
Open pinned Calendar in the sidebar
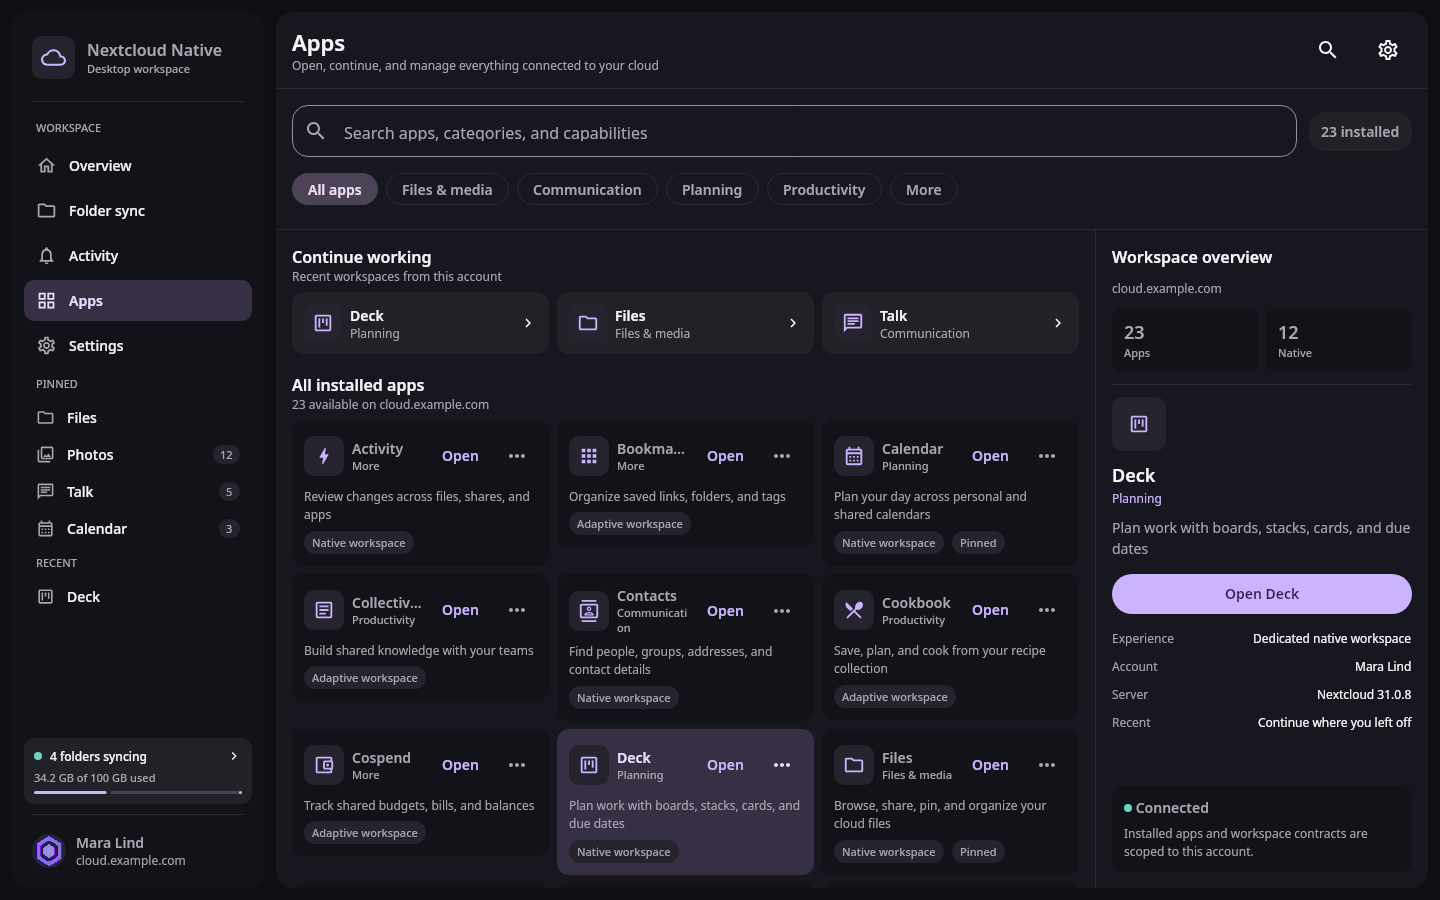coord(138,529)
